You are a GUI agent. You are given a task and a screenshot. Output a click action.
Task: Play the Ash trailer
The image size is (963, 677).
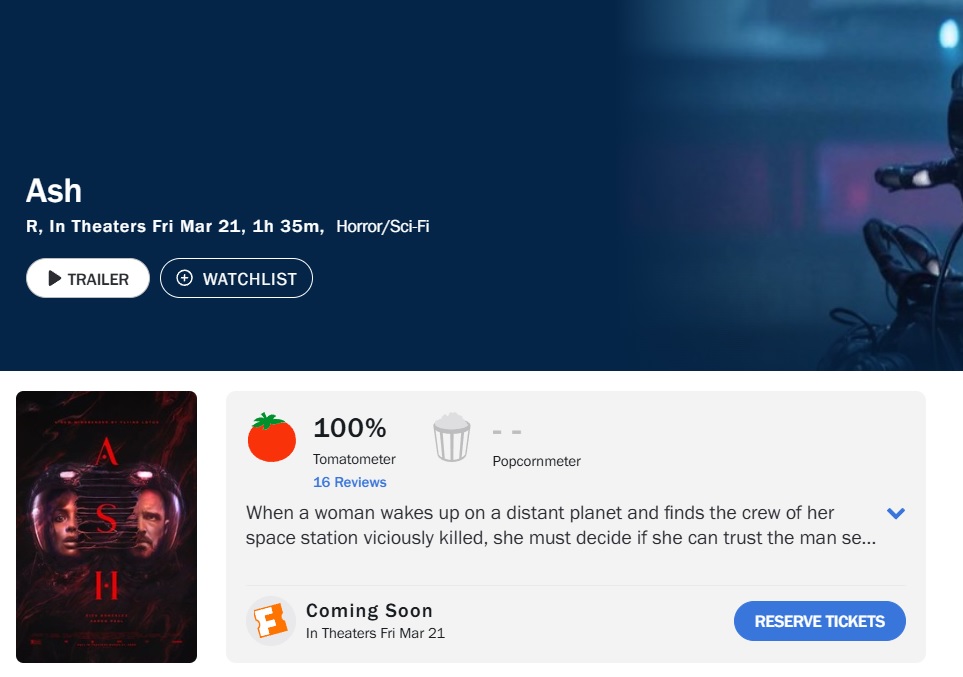pyautogui.click(x=88, y=279)
